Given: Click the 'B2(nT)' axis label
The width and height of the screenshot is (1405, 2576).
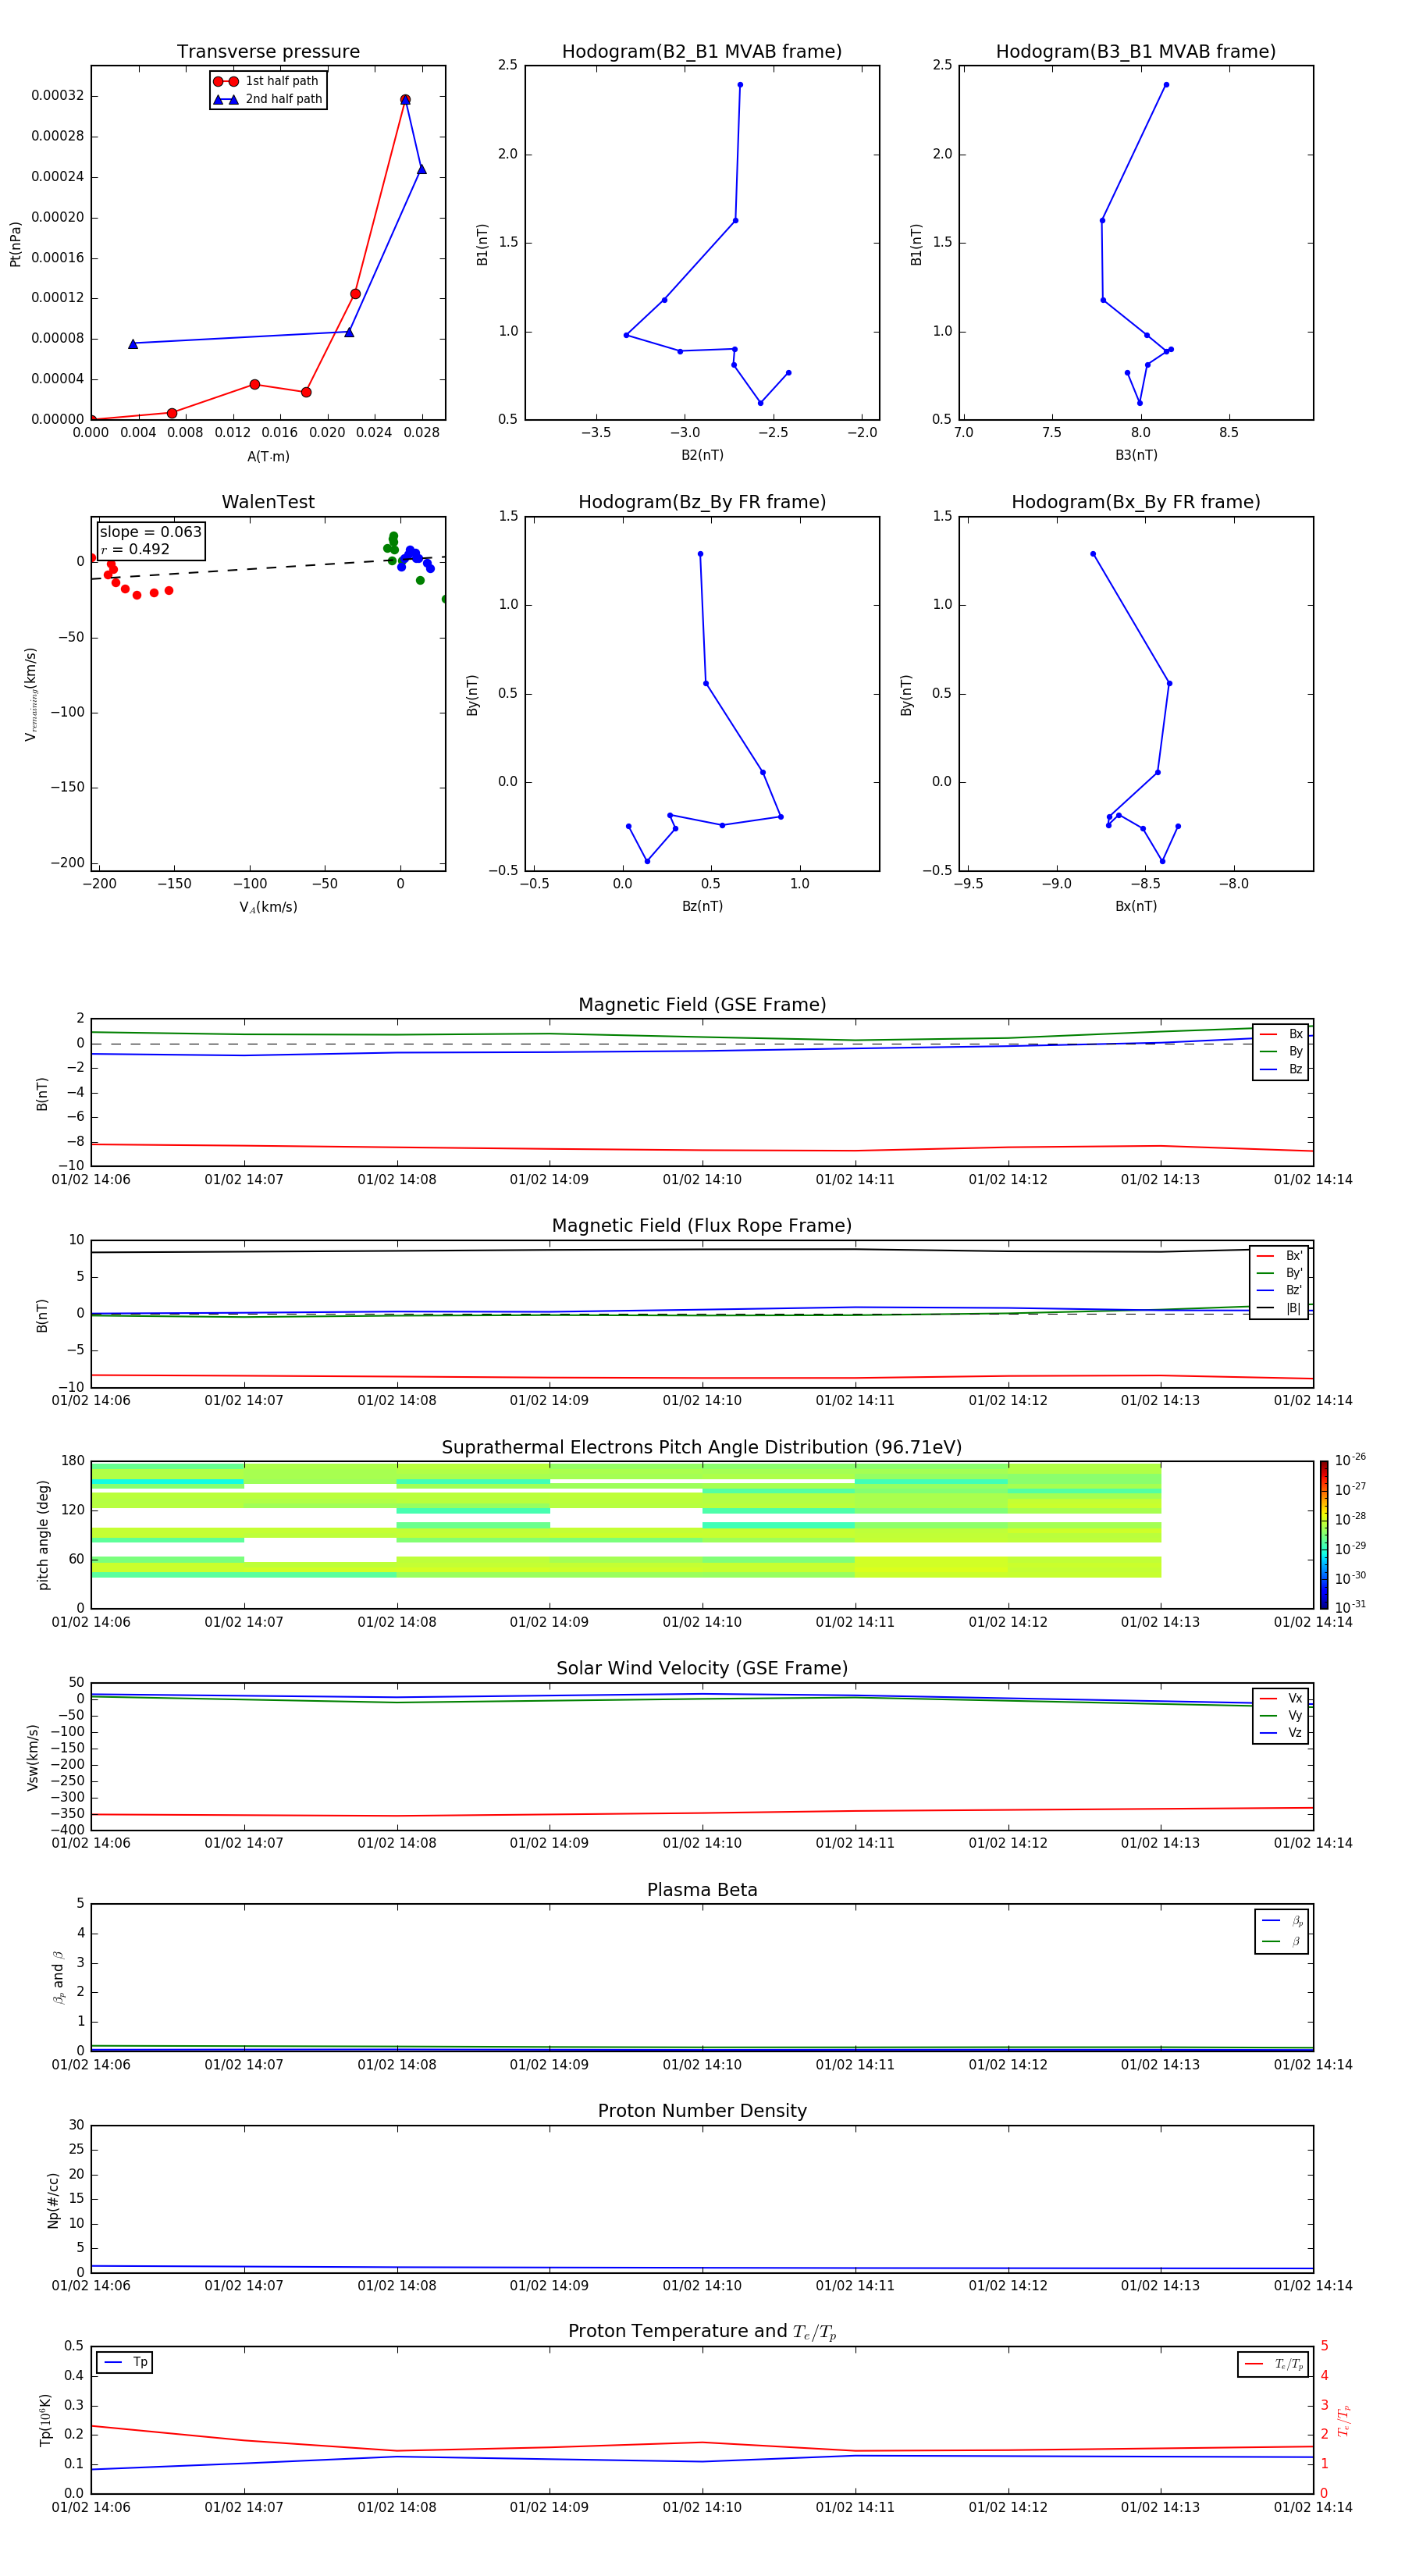Looking at the screenshot, I should [702, 455].
